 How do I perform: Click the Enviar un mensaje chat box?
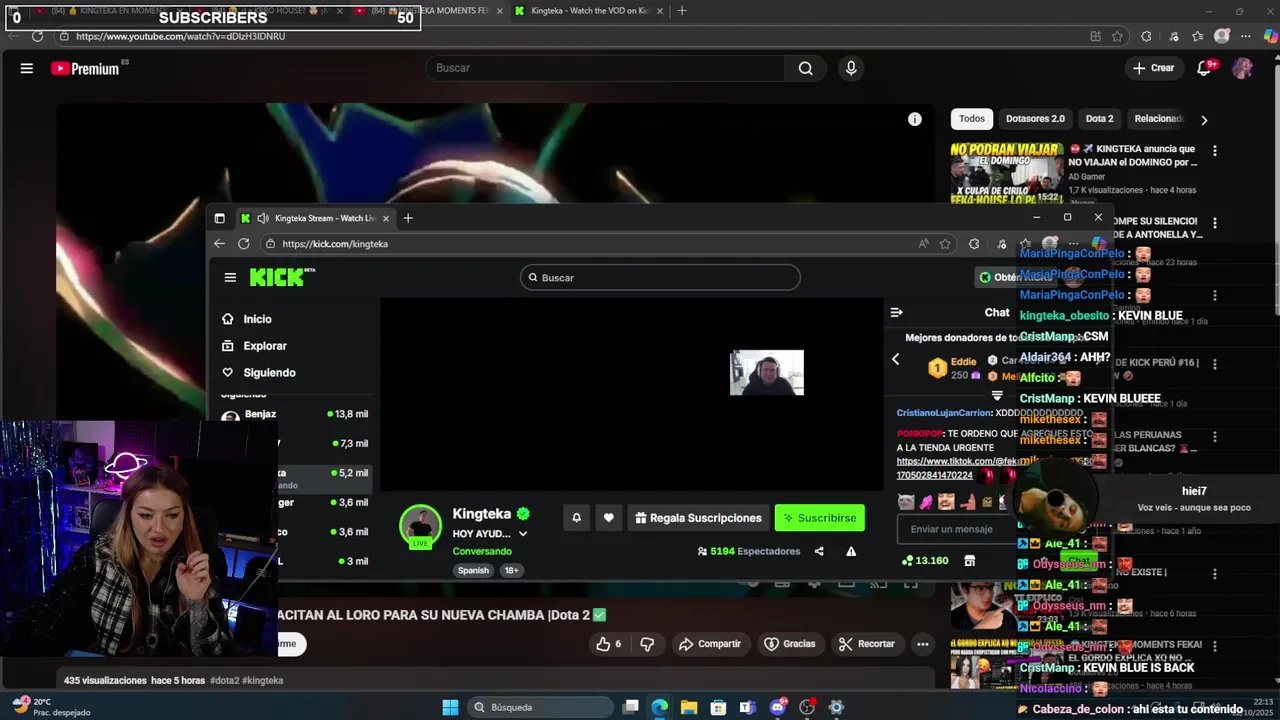(x=955, y=529)
